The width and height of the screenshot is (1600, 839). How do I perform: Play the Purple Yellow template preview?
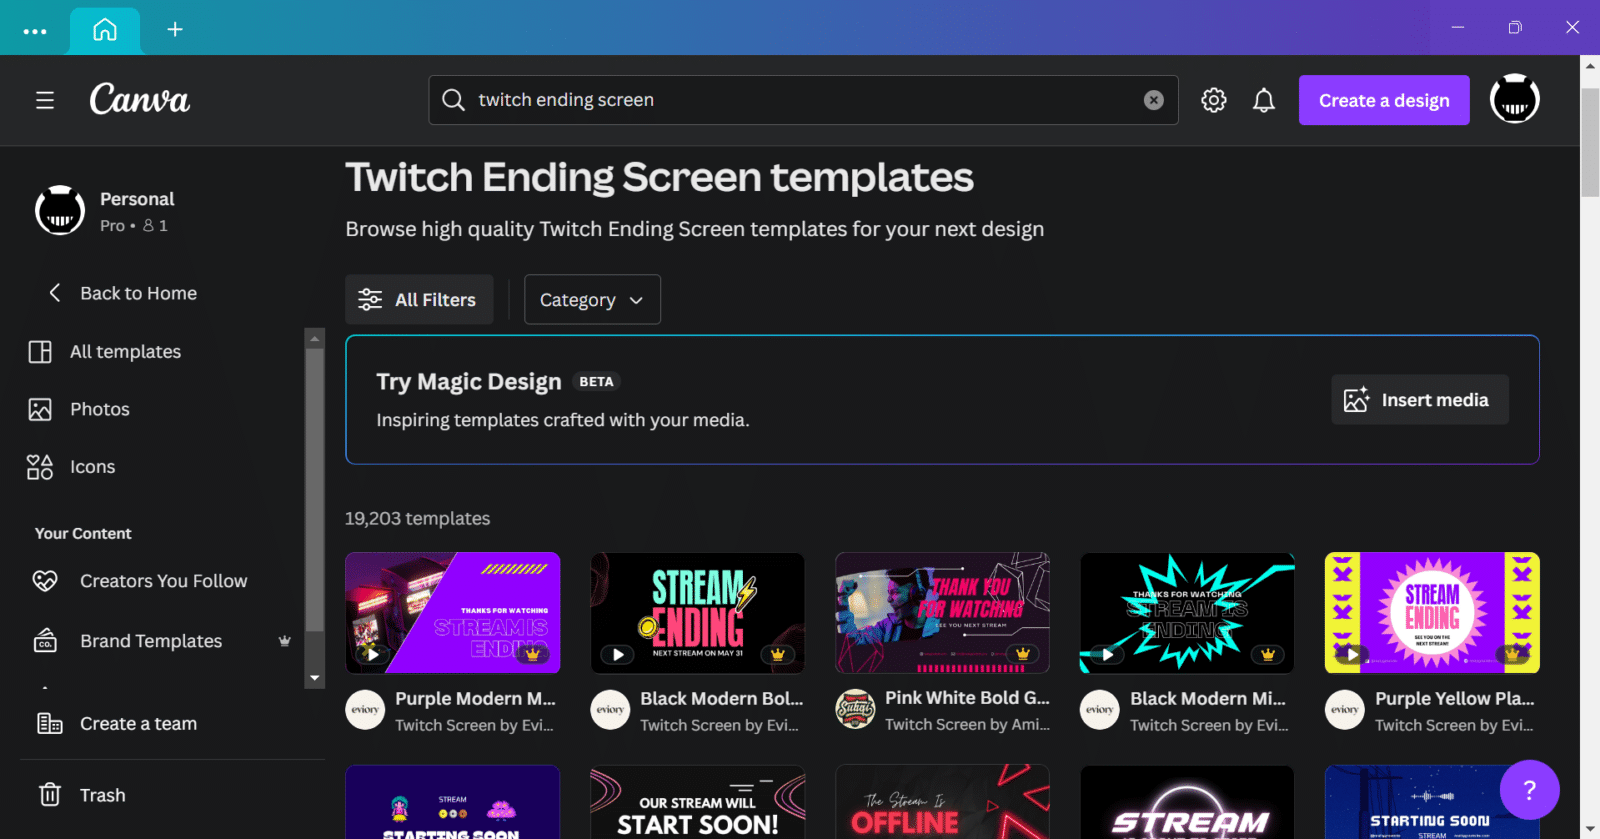pyautogui.click(x=1352, y=654)
